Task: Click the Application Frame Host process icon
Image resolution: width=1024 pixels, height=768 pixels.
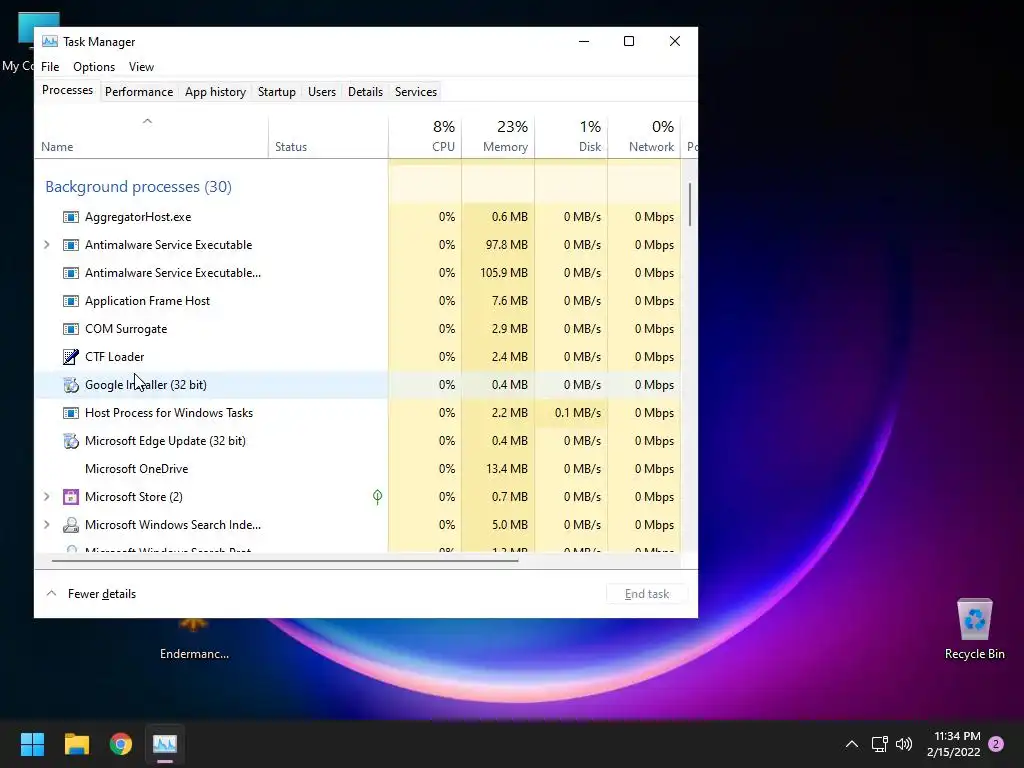Action: (71, 301)
